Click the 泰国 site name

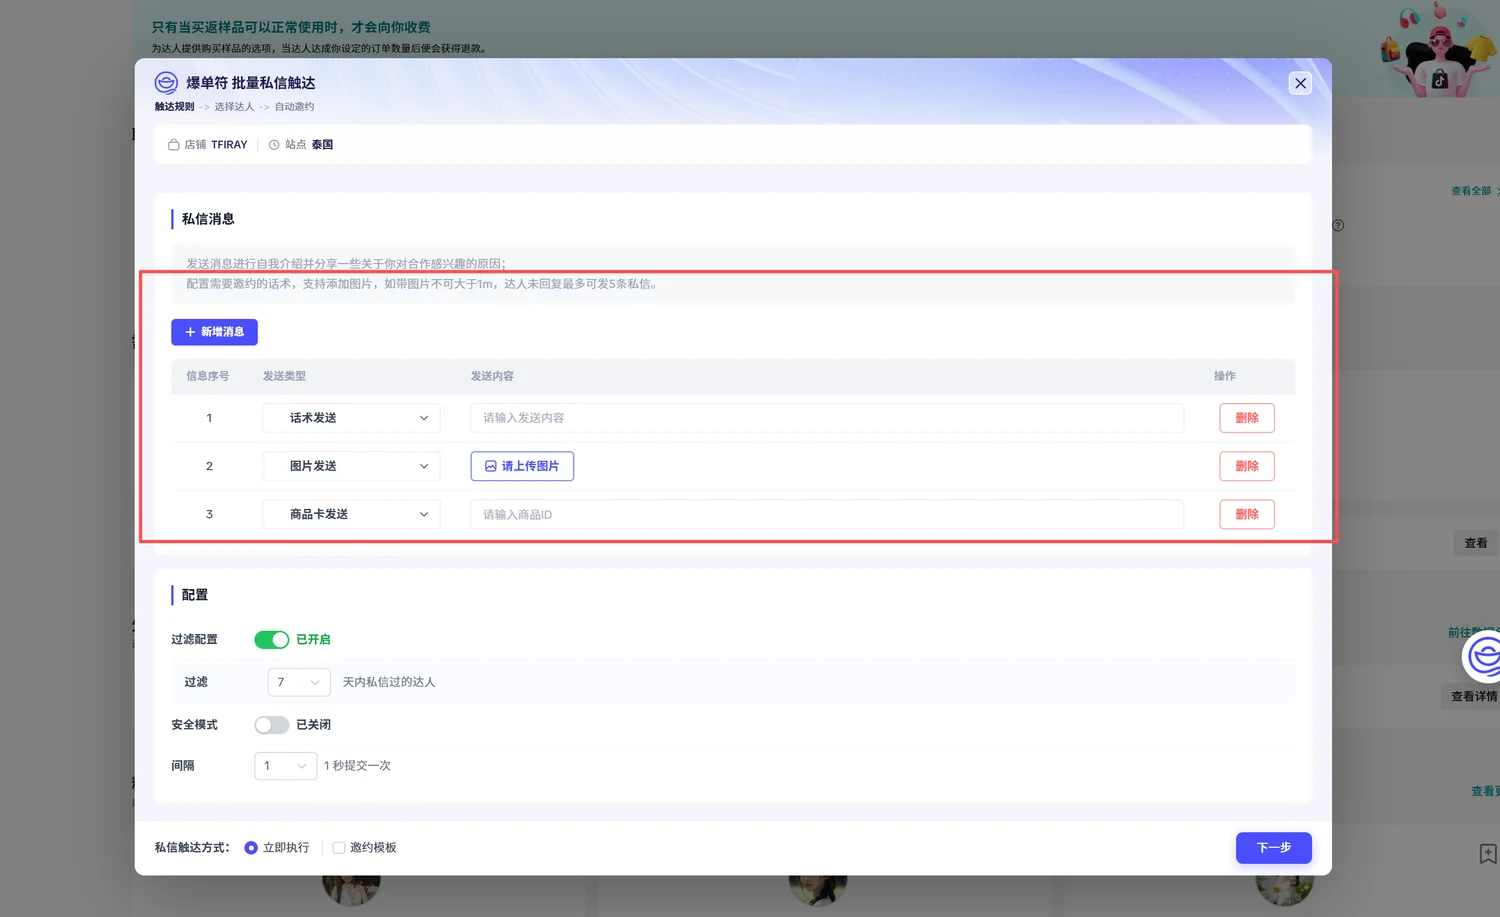(322, 145)
